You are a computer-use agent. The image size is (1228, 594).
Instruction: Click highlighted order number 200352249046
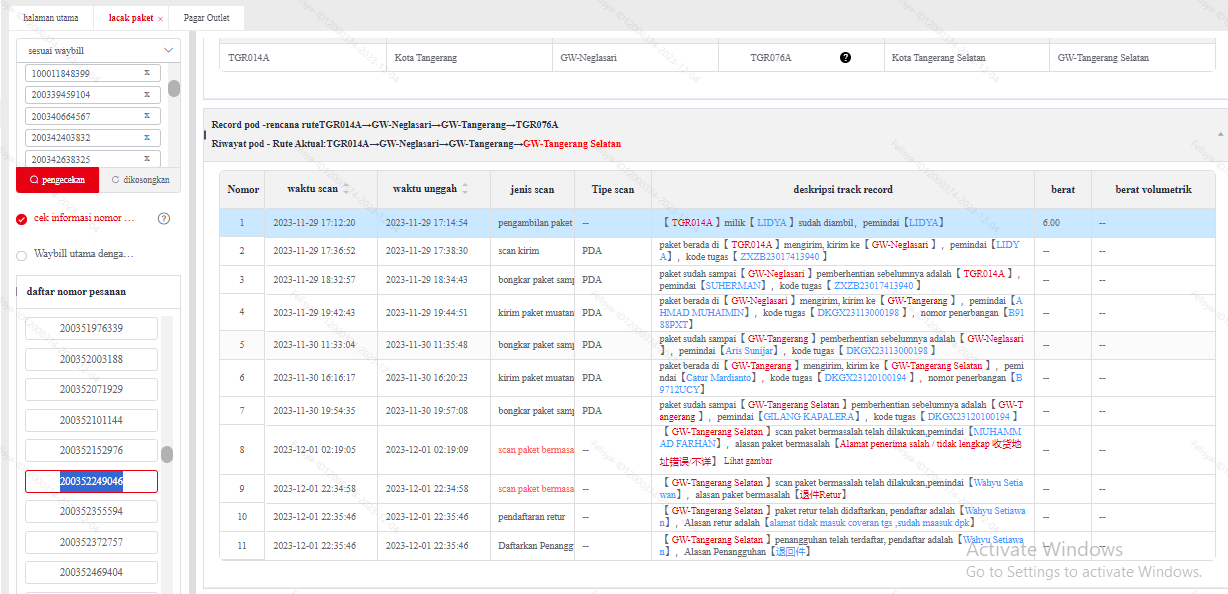(91, 481)
